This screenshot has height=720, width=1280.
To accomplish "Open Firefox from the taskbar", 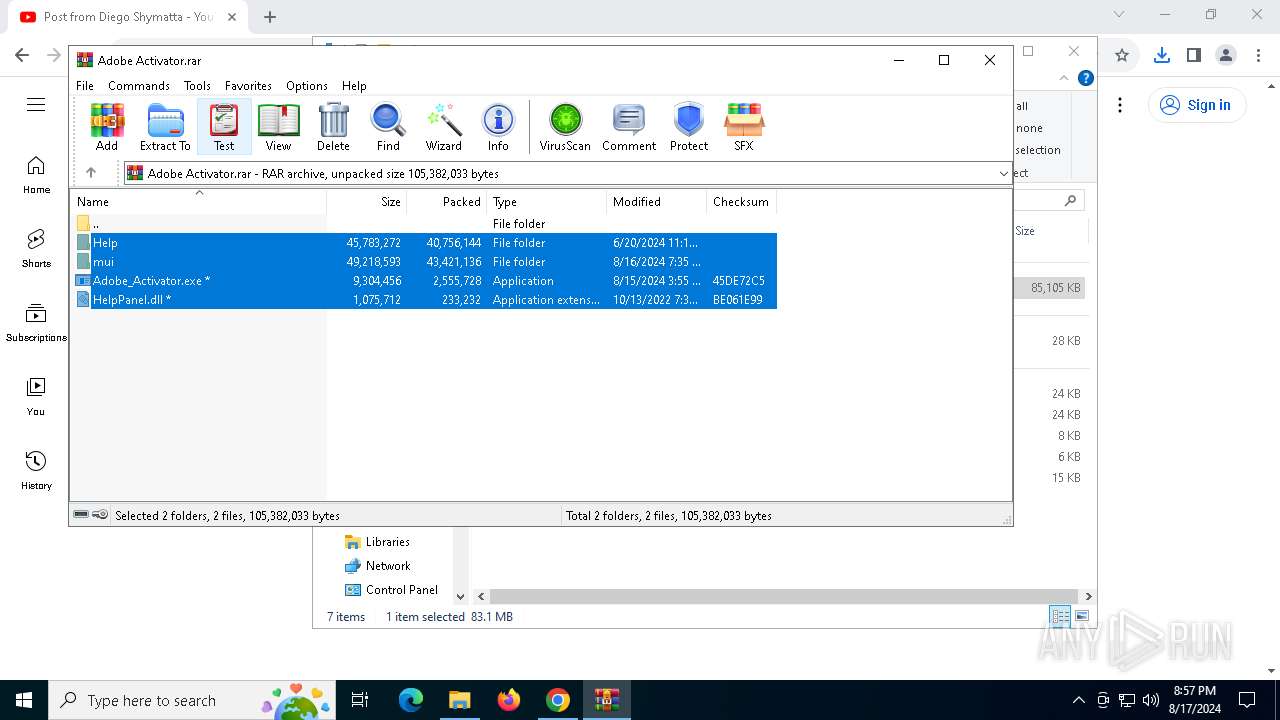I will click(x=509, y=700).
